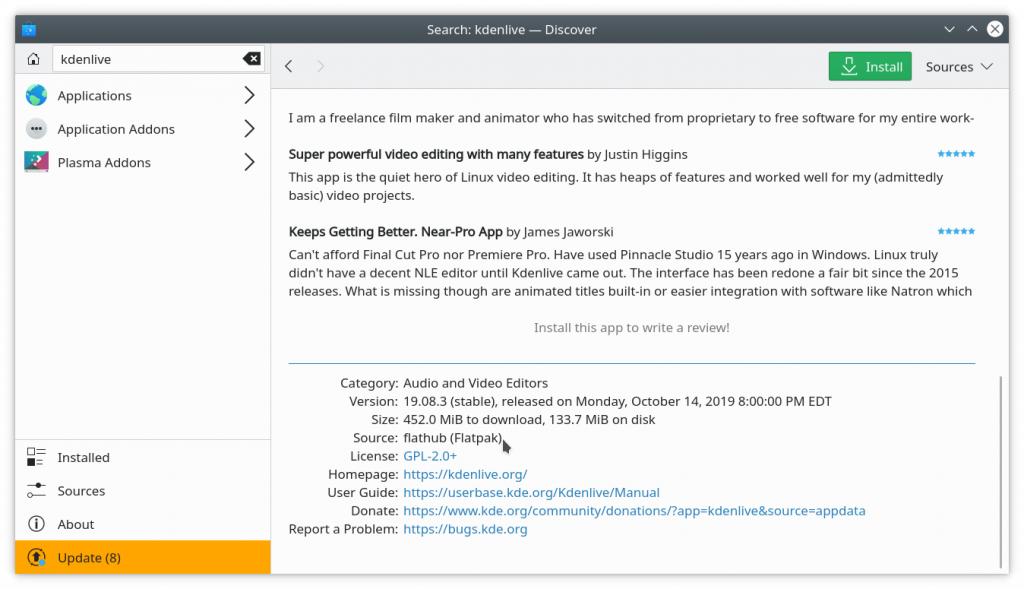Open the Sources dropdown in toolbar
Viewport: 1024px width, 589px height.
(x=958, y=67)
